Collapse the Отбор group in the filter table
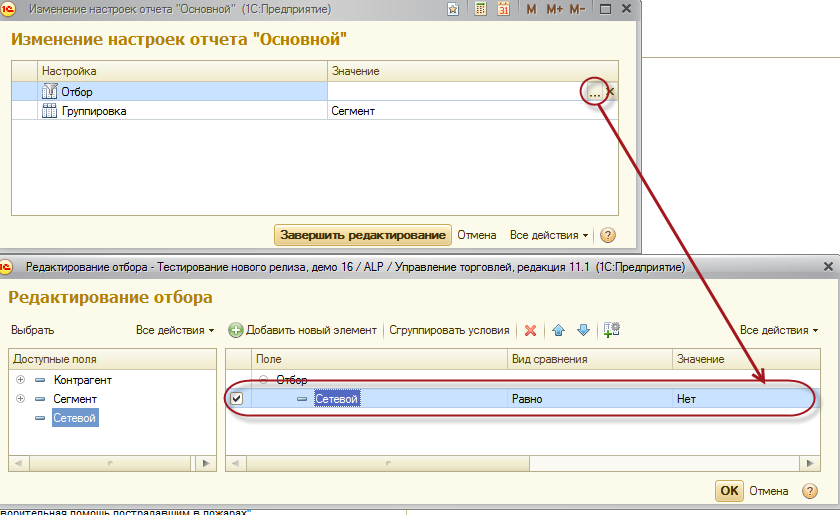This screenshot has height=515, width=840. pos(264,379)
